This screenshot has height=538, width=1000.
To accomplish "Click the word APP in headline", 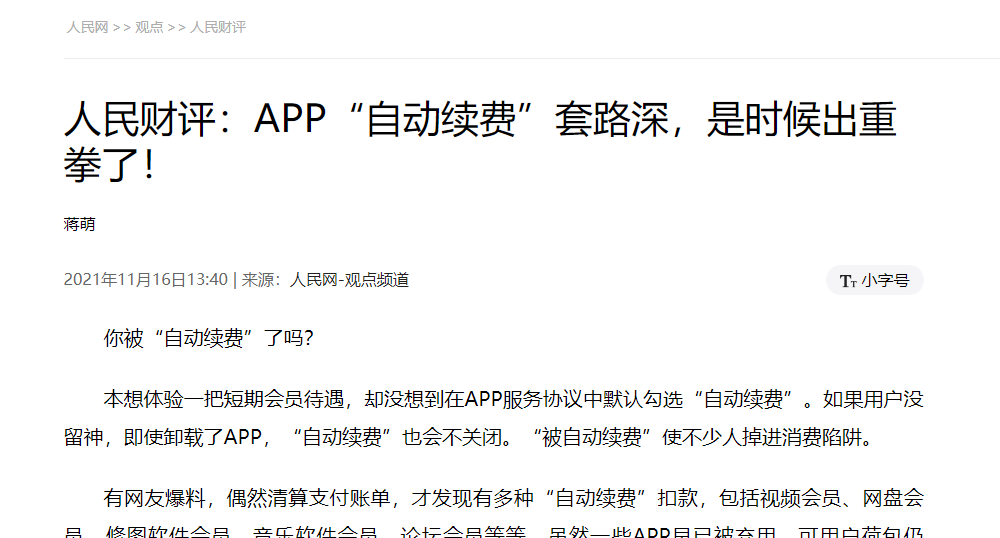I will click(x=290, y=120).
